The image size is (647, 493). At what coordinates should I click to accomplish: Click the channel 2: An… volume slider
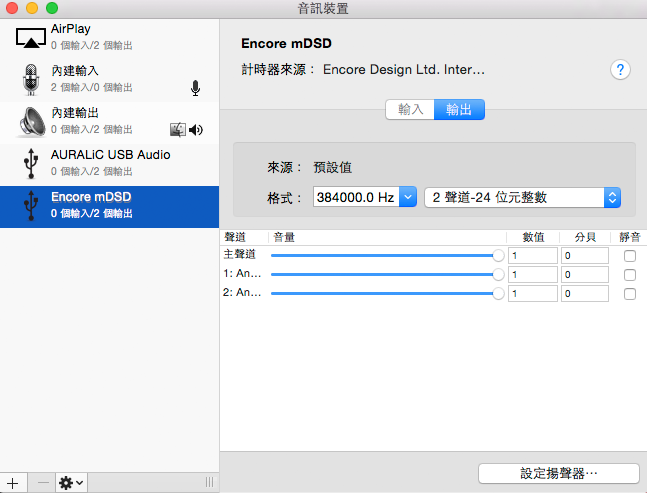387,294
